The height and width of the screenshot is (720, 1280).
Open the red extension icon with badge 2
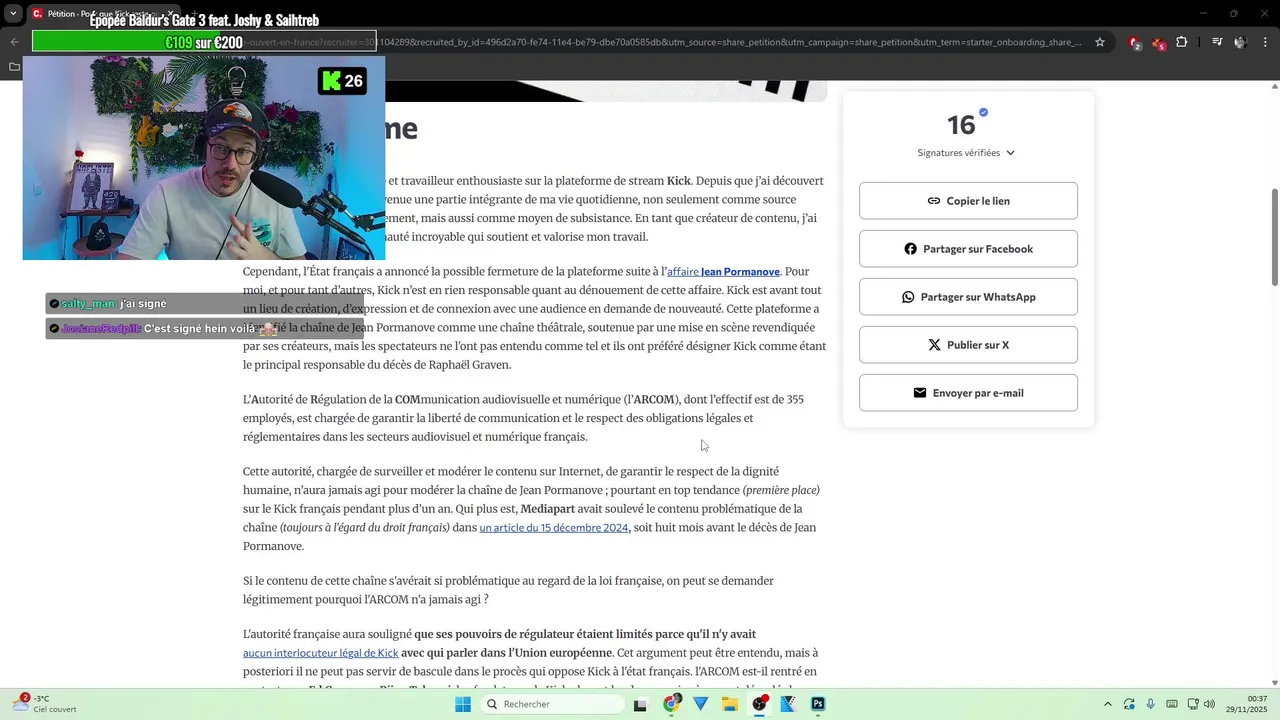point(1135,43)
